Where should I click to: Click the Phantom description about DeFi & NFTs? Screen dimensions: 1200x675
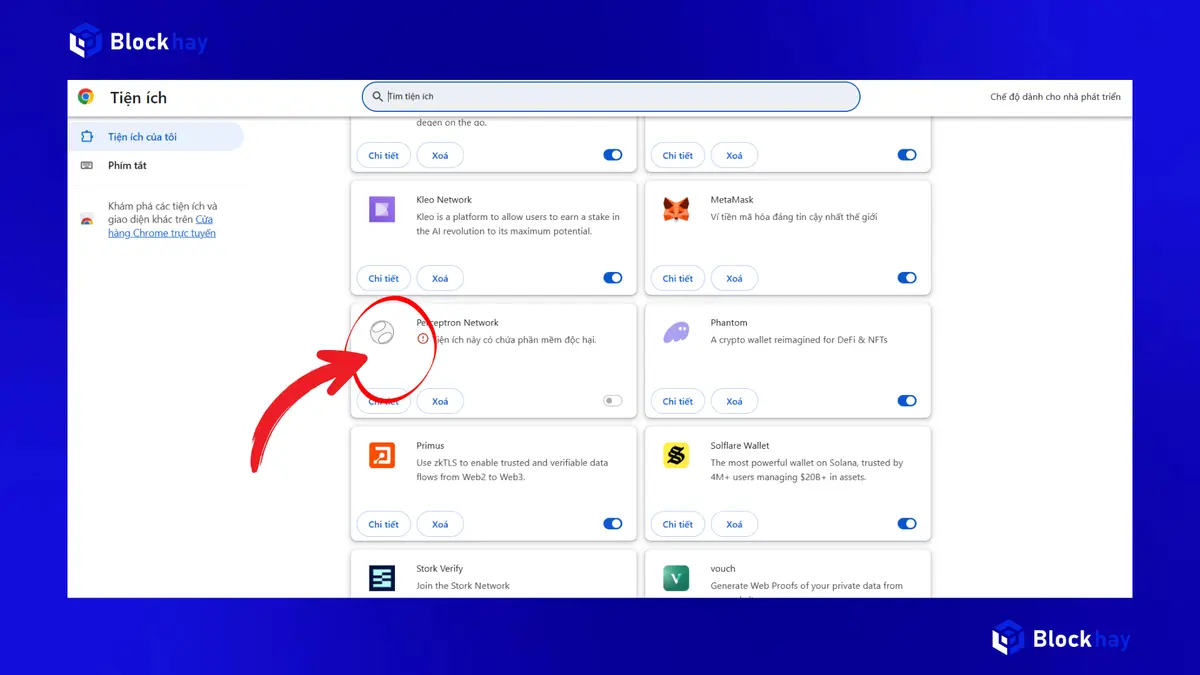[x=799, y=340]
